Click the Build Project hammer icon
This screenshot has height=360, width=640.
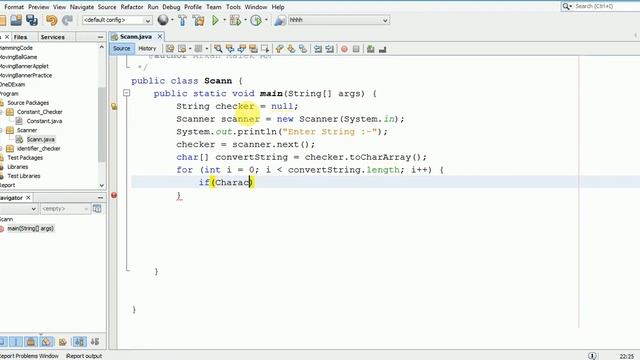coord(182,20)
